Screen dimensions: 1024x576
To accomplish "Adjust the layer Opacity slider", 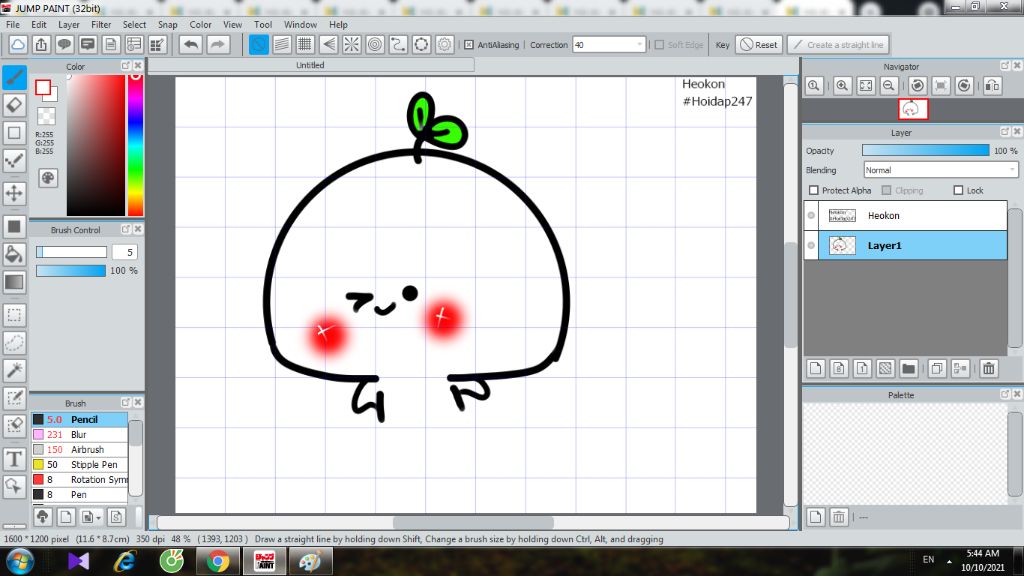I will coord(925,150).
